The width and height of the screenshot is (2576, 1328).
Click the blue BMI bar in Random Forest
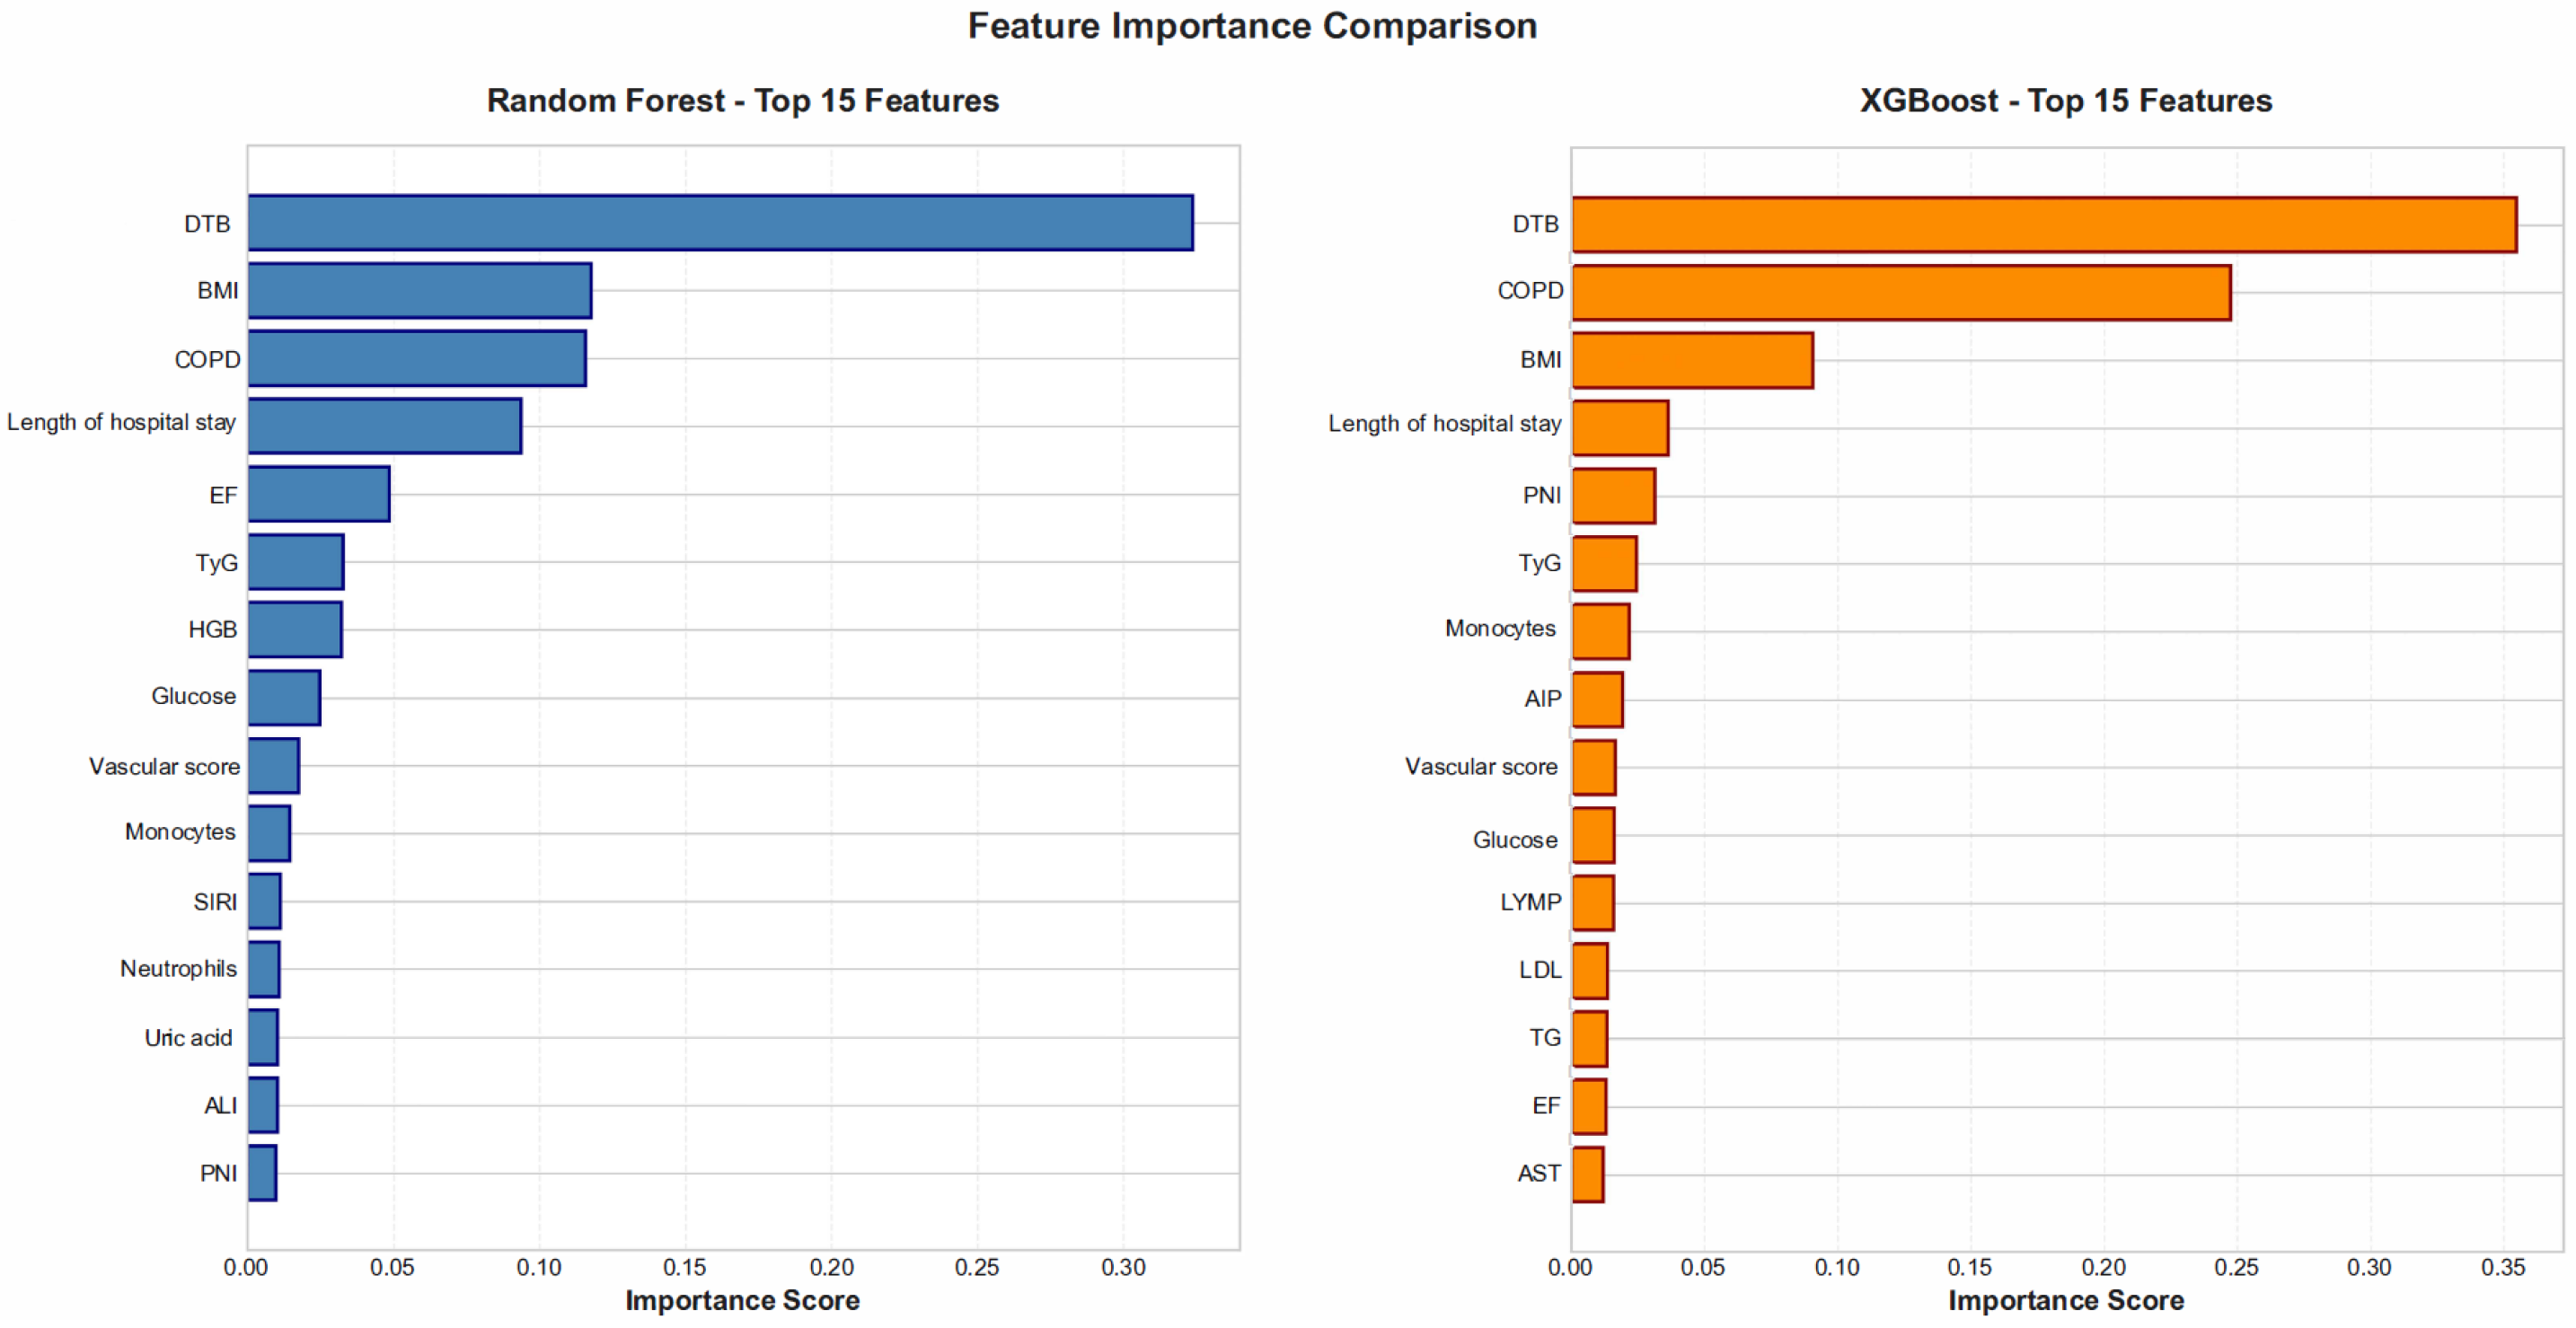tap(420, 291)
